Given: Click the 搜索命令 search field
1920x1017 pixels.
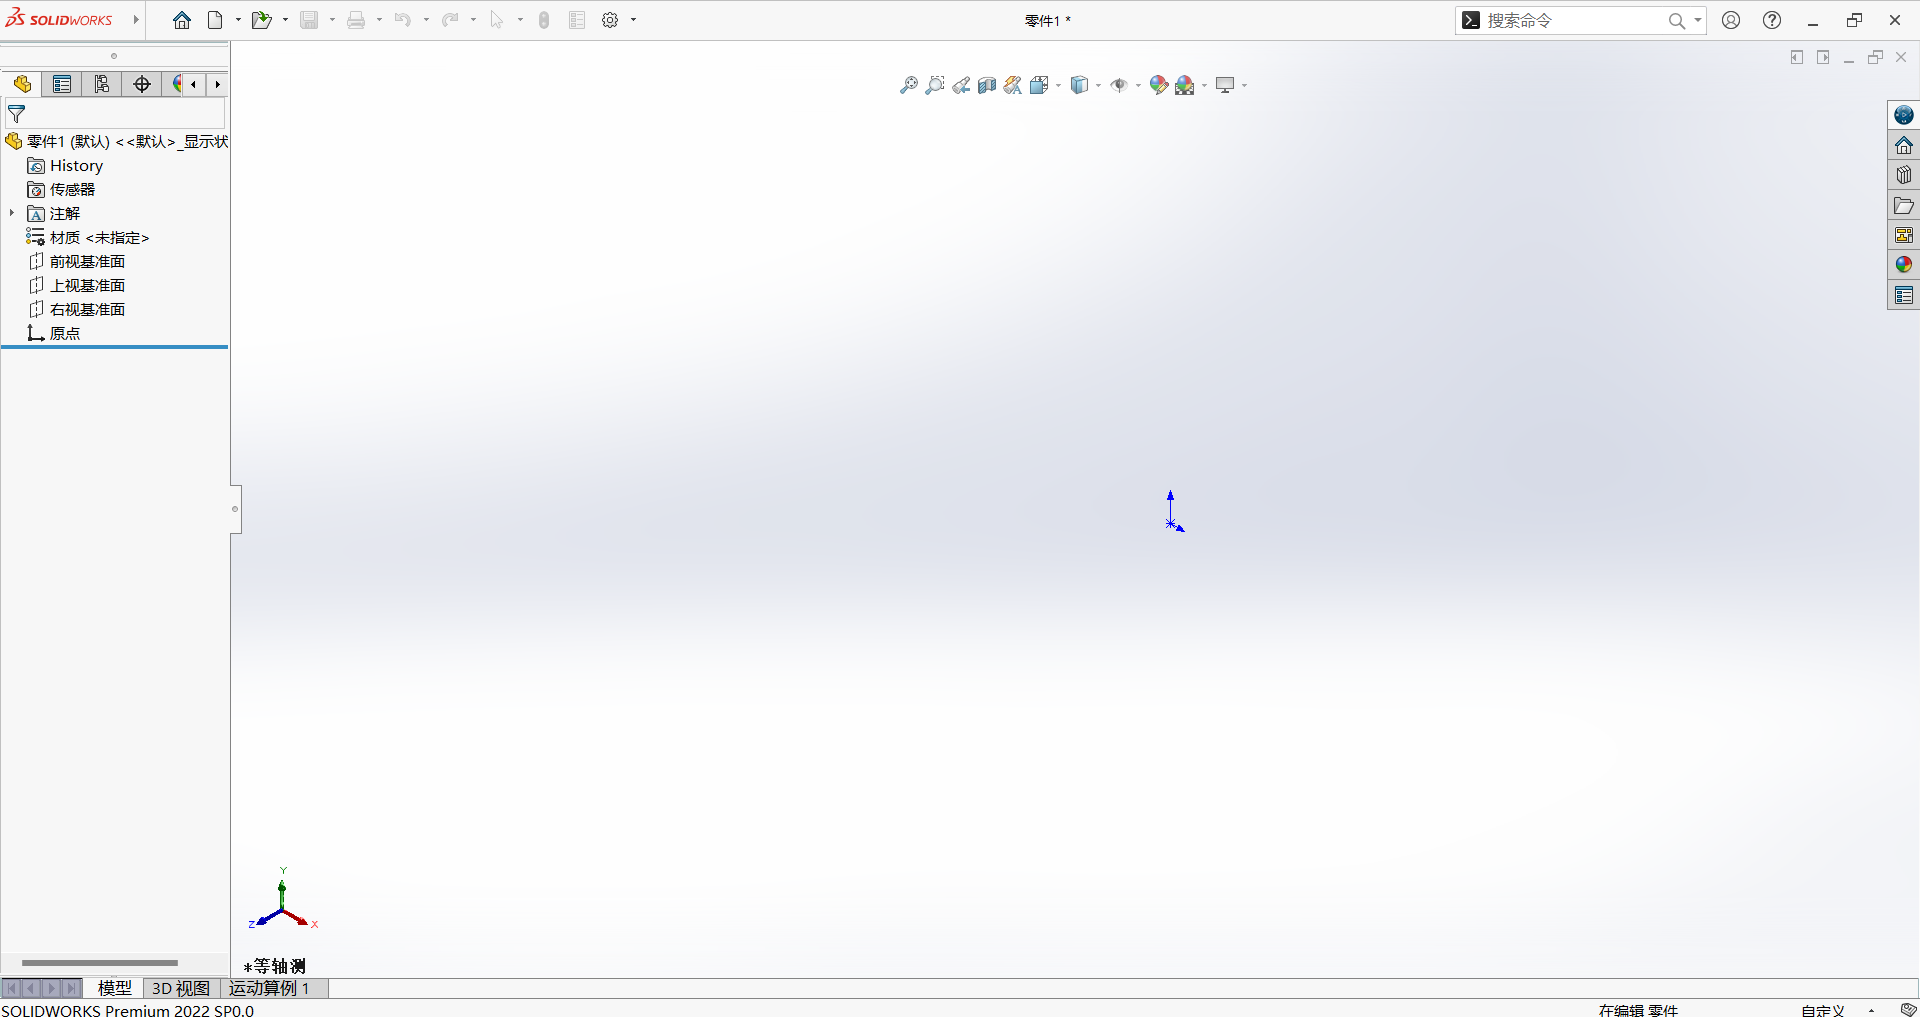Looking at the screenshot, I should click(x=1570, y=21).
